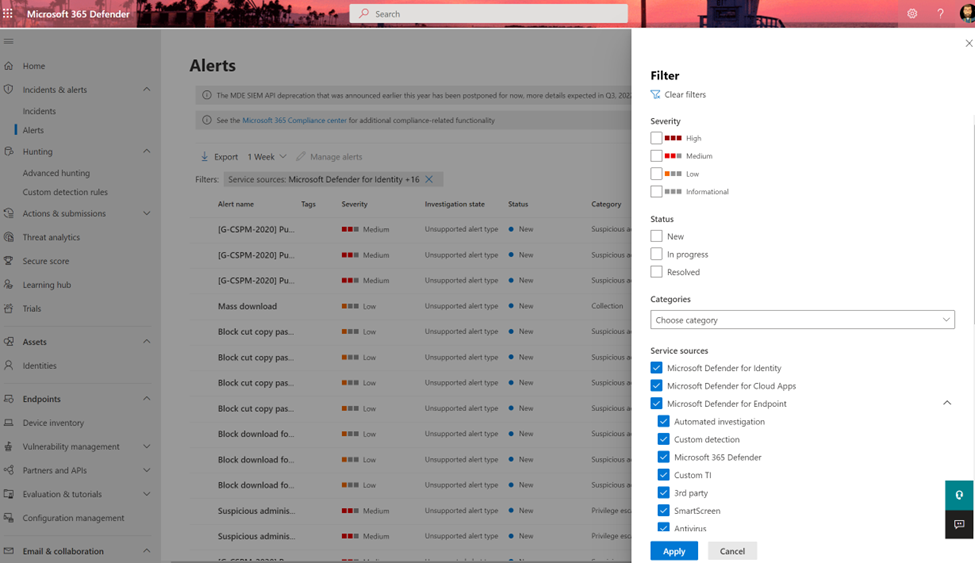The image size is (975, 563).
Task: Open Microsoft 365 Compliance center link
Action: click(x=294, y=120)
